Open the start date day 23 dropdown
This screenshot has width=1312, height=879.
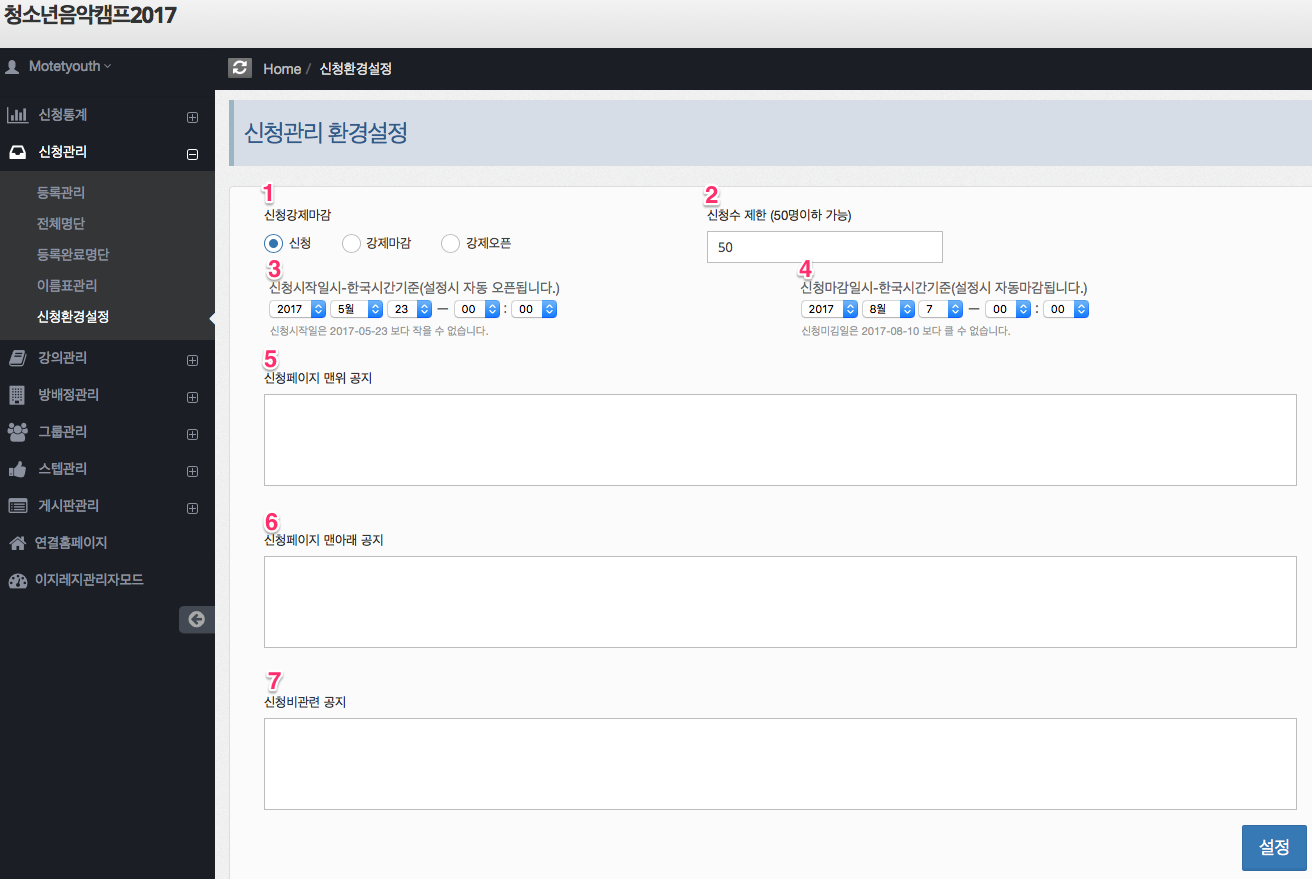[410, 309]
